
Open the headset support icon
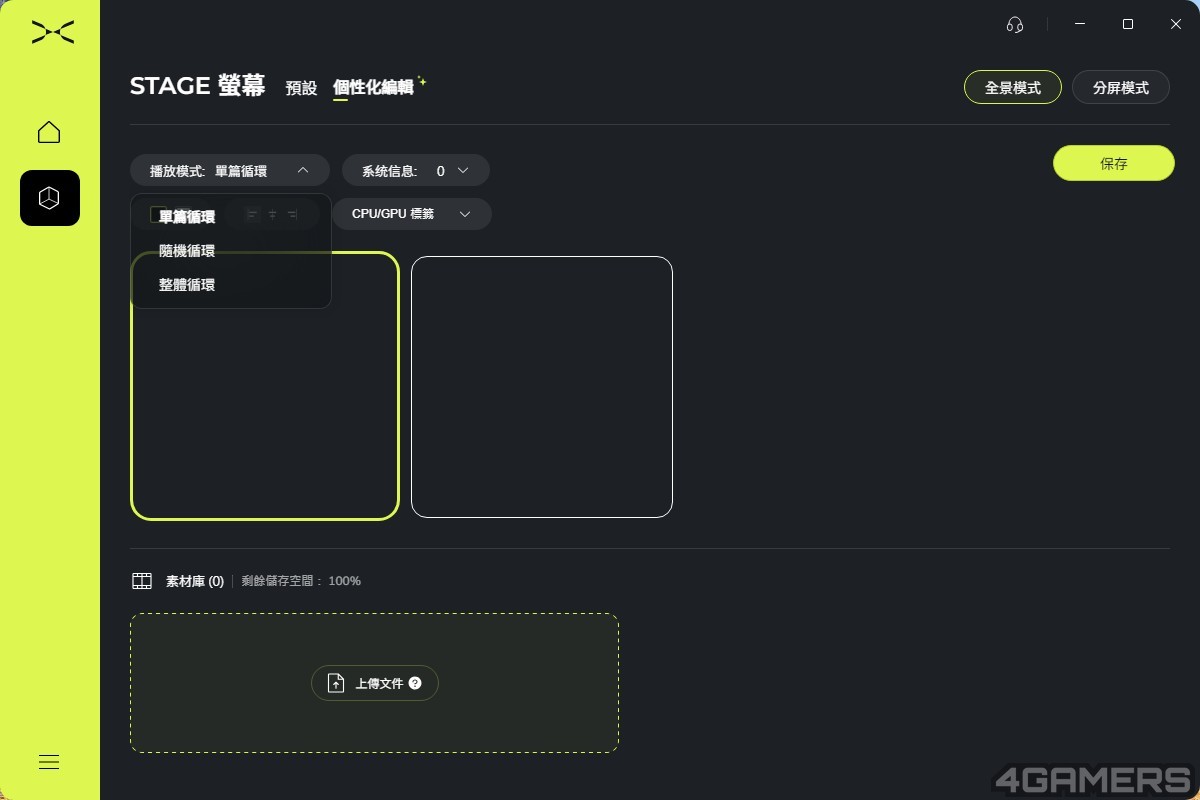pyautogui.click(x=1015, y=25)
